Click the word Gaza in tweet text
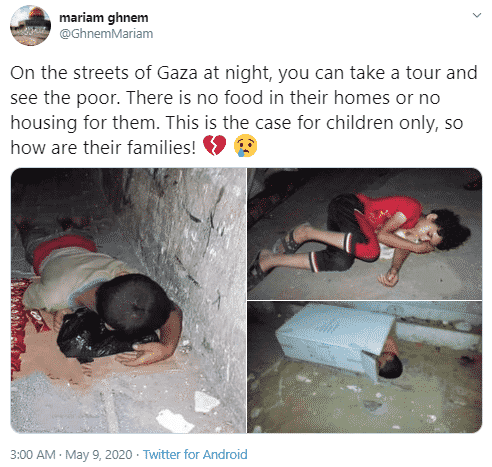The width and height of the screenshot is (492, 467). [x=177, y=73]
